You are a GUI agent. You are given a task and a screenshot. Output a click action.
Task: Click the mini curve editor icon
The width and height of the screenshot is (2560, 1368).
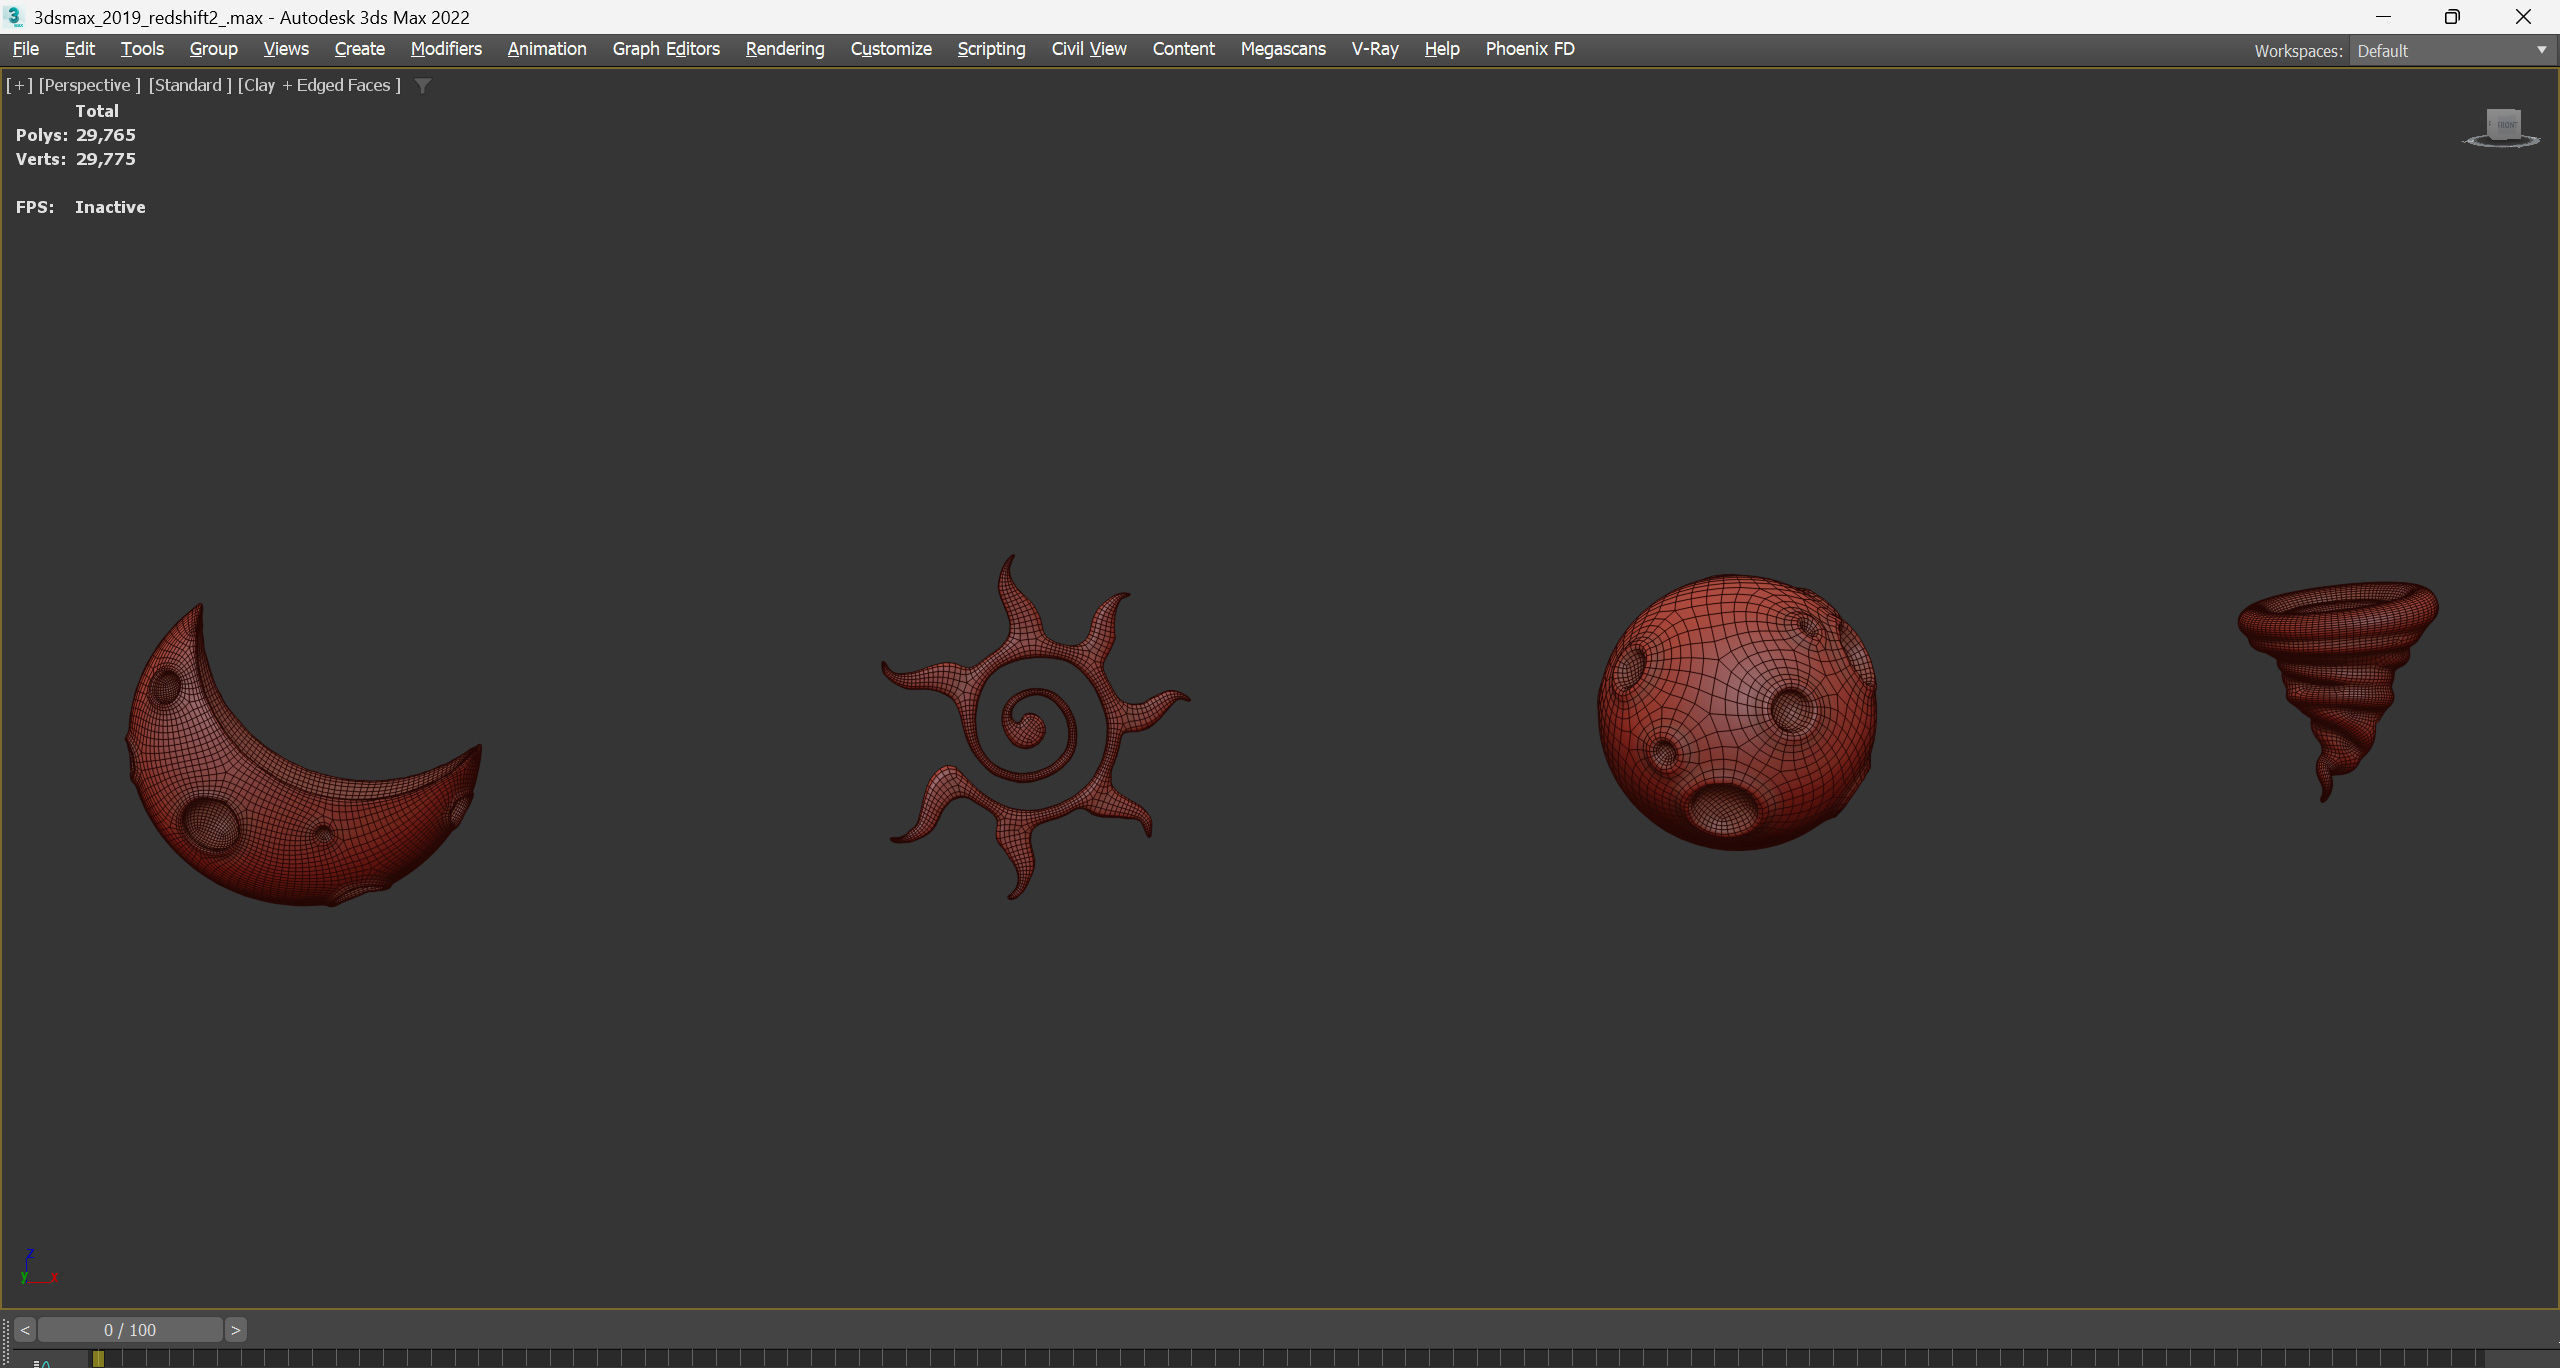(42, 1362)
